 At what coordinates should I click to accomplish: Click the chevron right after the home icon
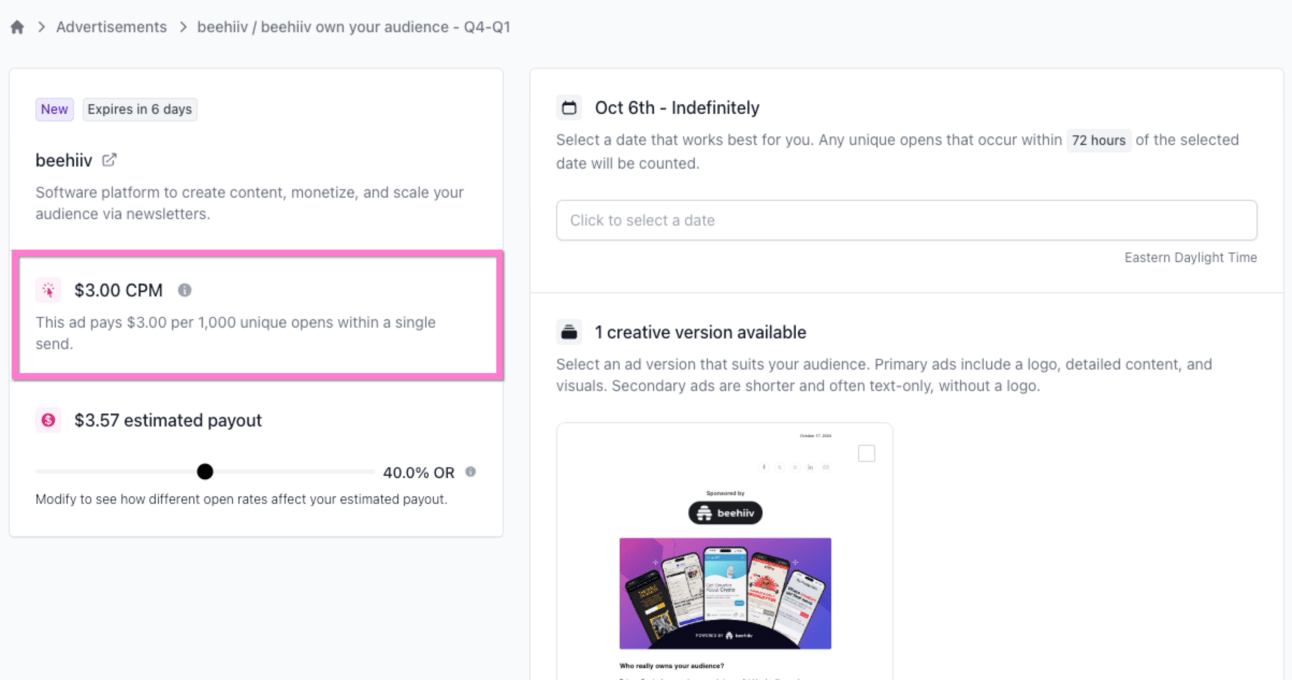(42, 28)
